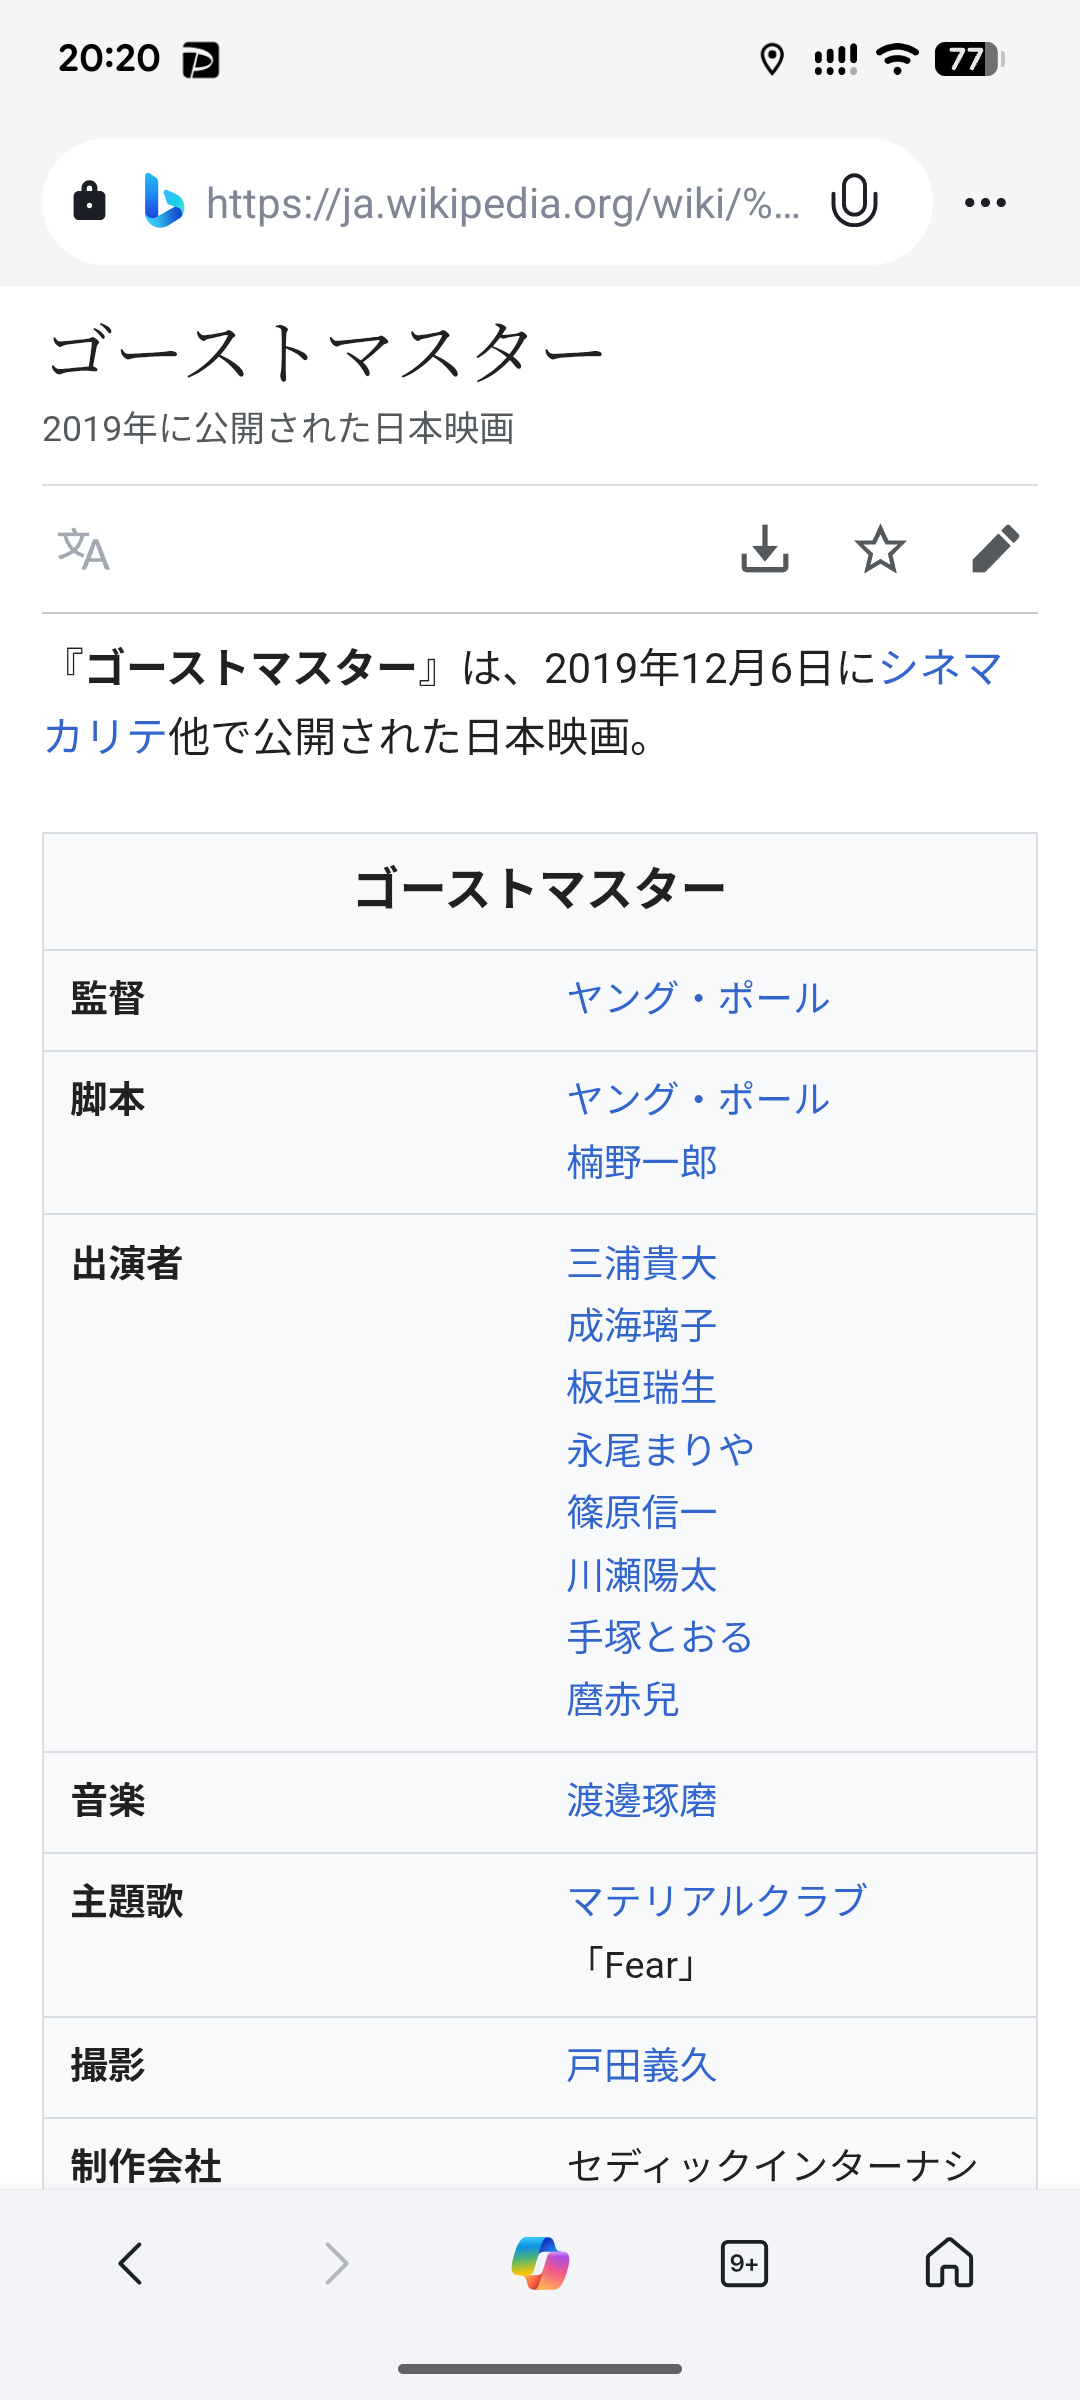Open the 渡邊琢磨 music link
1080x2400 pixels.
pos(642,1801)
